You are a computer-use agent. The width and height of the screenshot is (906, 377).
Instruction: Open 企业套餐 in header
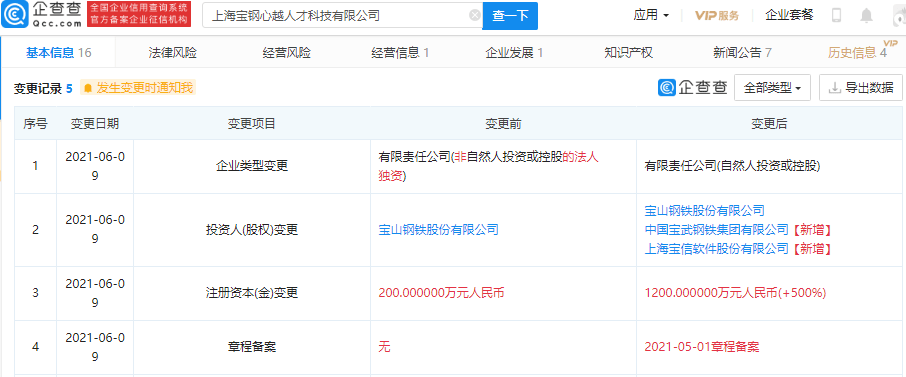click(x=789, y=16)
